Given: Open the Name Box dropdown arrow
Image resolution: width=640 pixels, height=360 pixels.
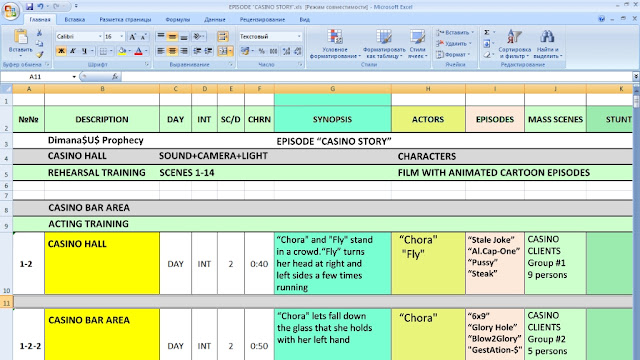Looking at the screenshot, I should tap(74, 77).
